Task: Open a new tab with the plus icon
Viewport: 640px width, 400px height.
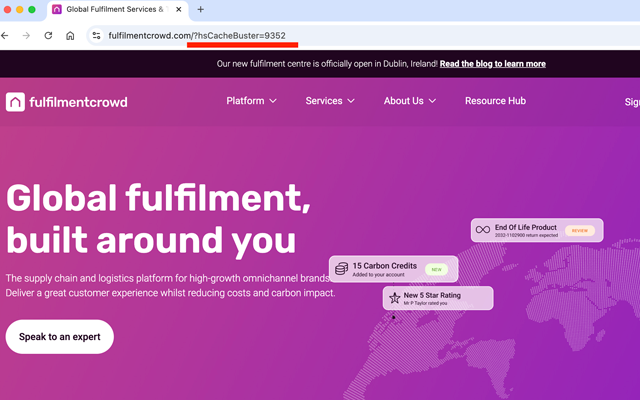Action: pos(200,9)
